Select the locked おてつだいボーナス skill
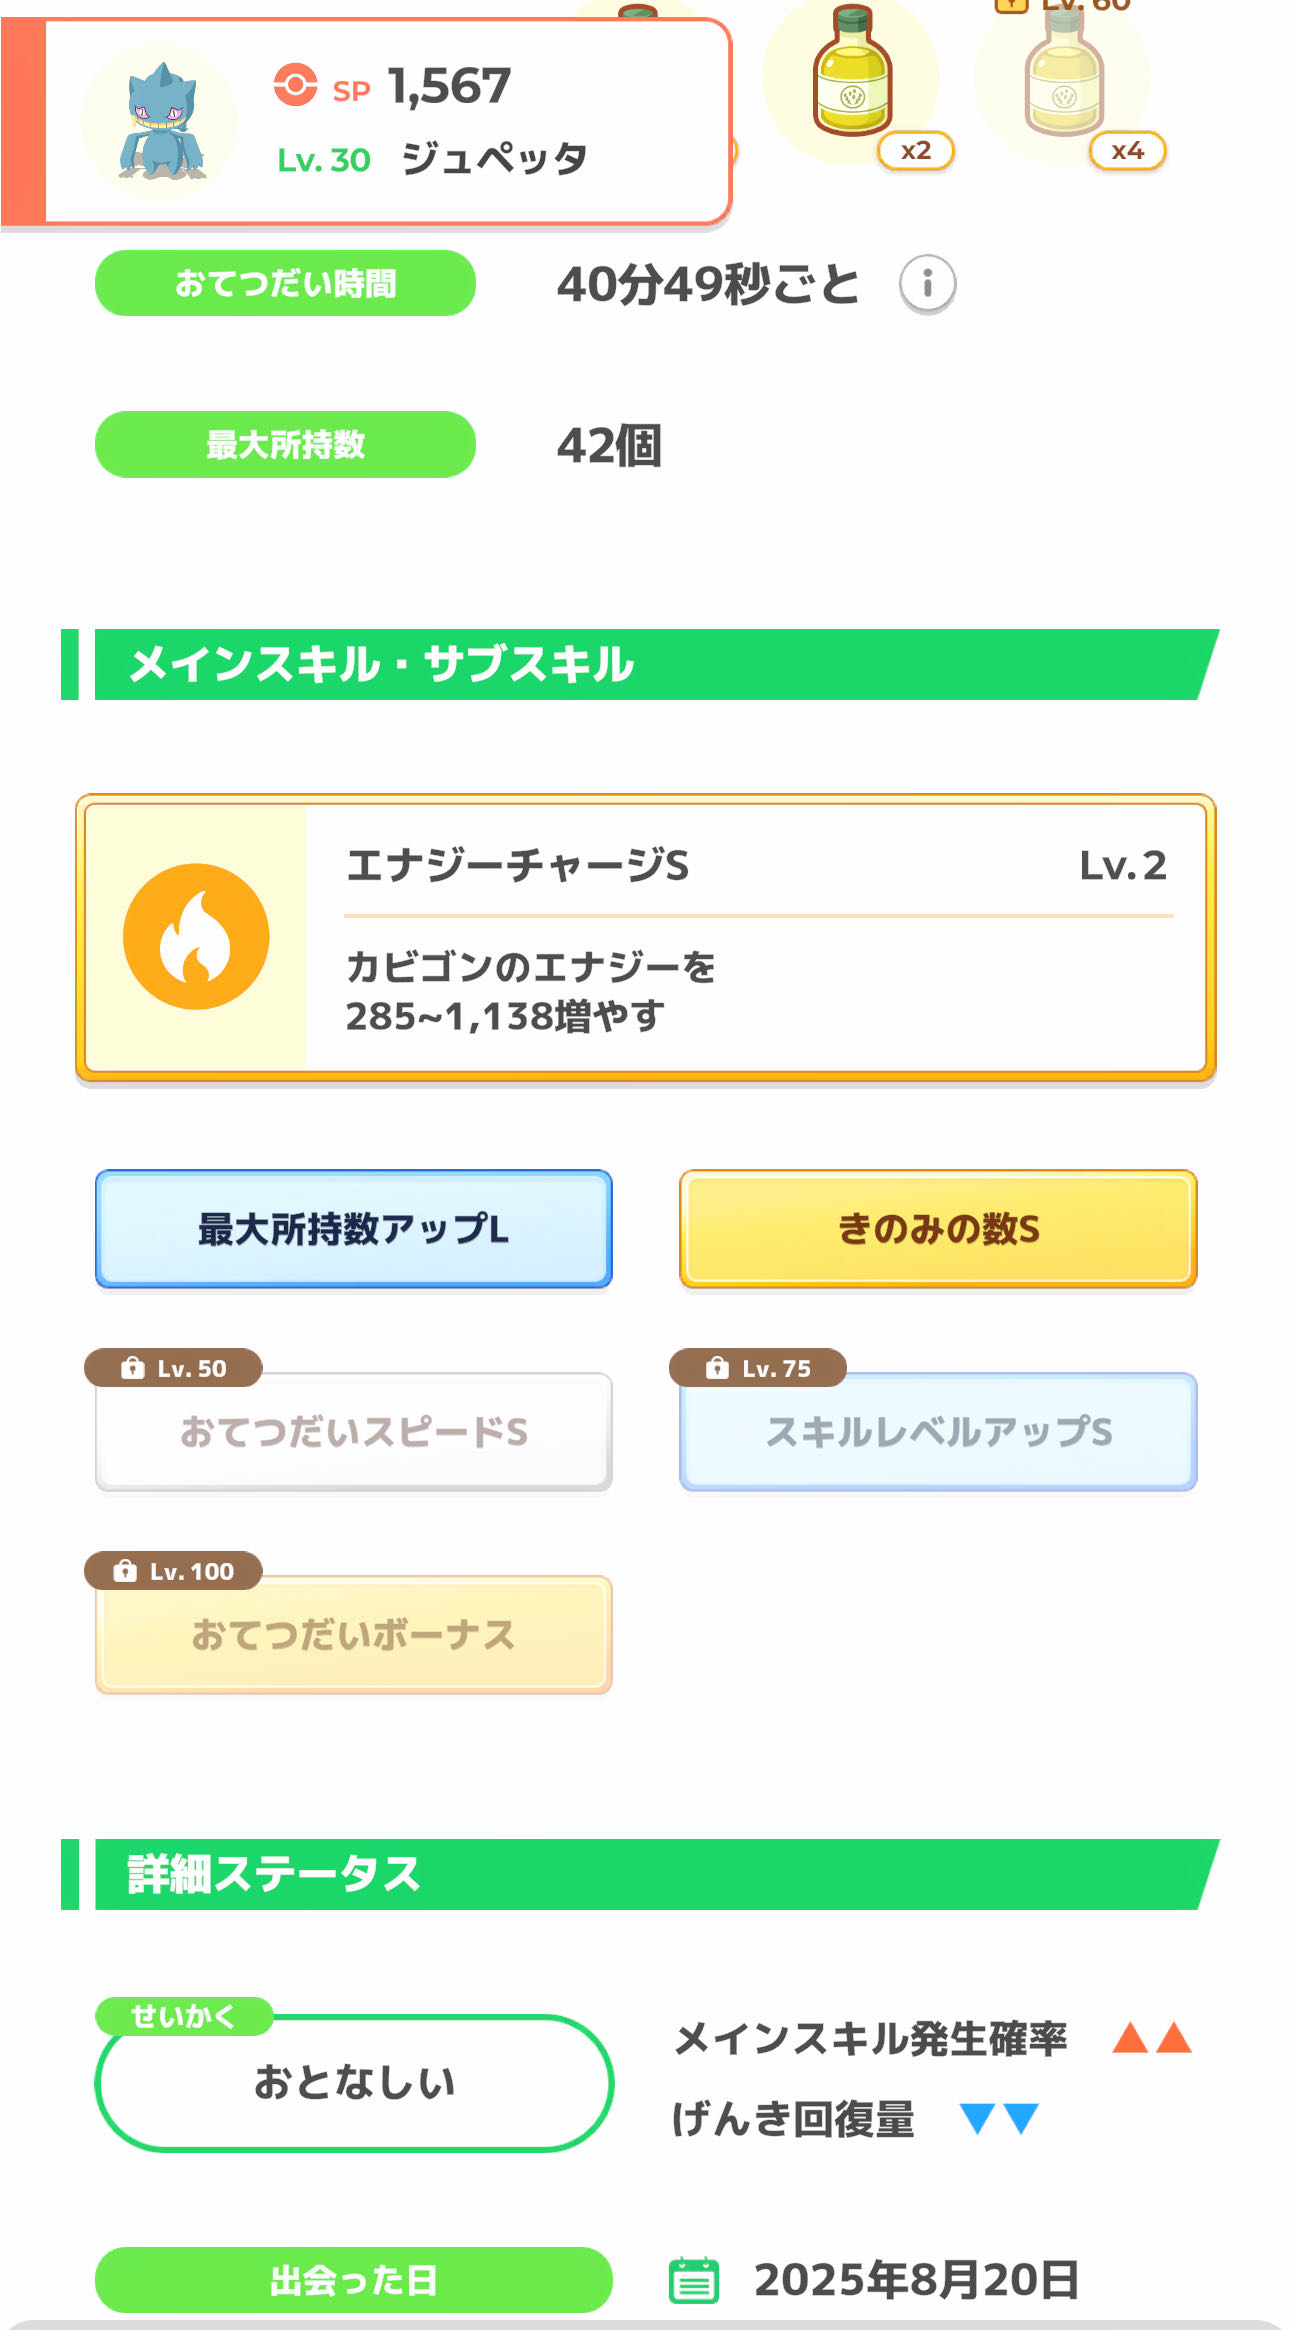 click(353, 1635)
